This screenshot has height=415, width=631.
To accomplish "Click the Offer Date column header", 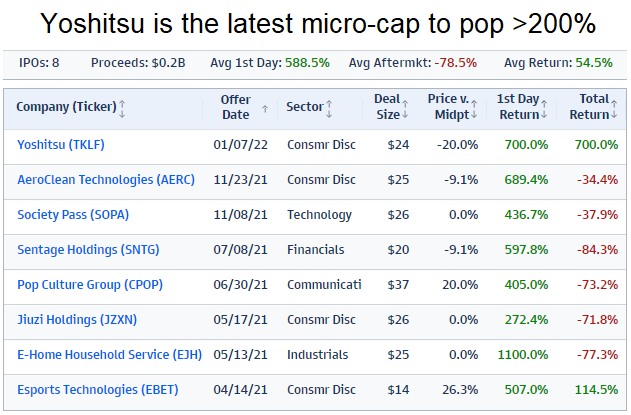I will tap(236, 107).
